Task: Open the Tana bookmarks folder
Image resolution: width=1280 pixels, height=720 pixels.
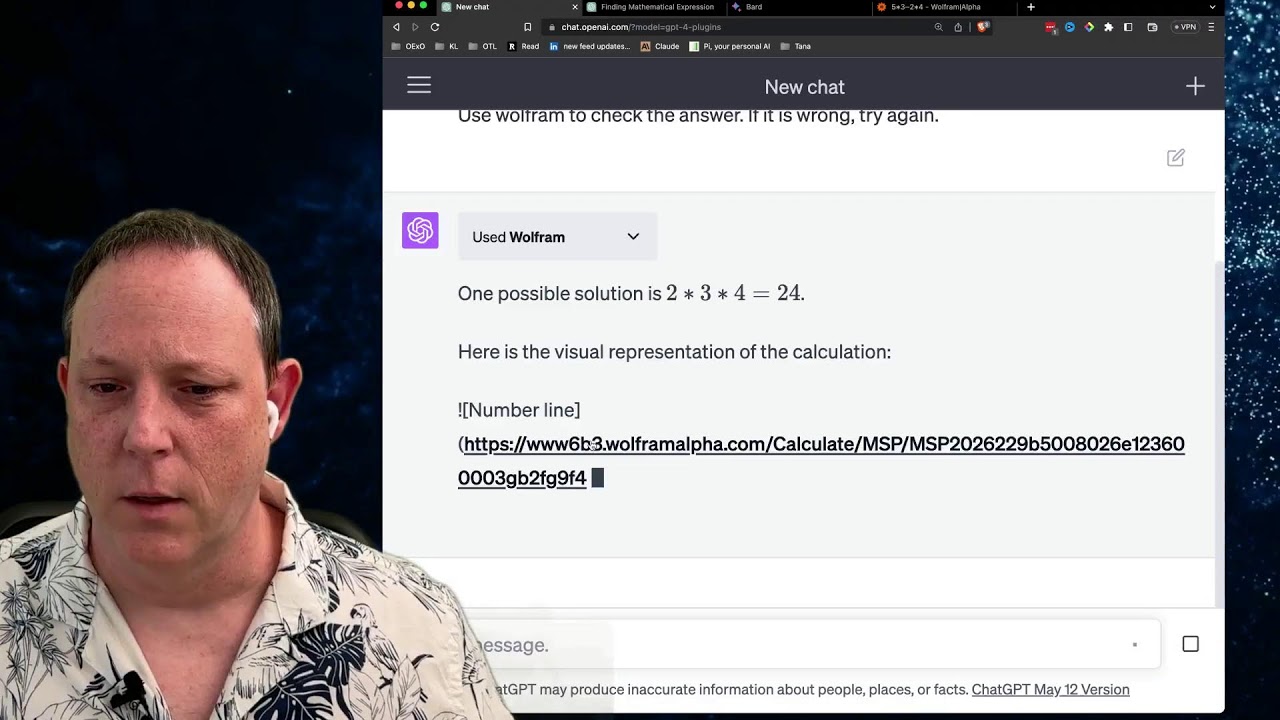Action: (x=795, y=46)
